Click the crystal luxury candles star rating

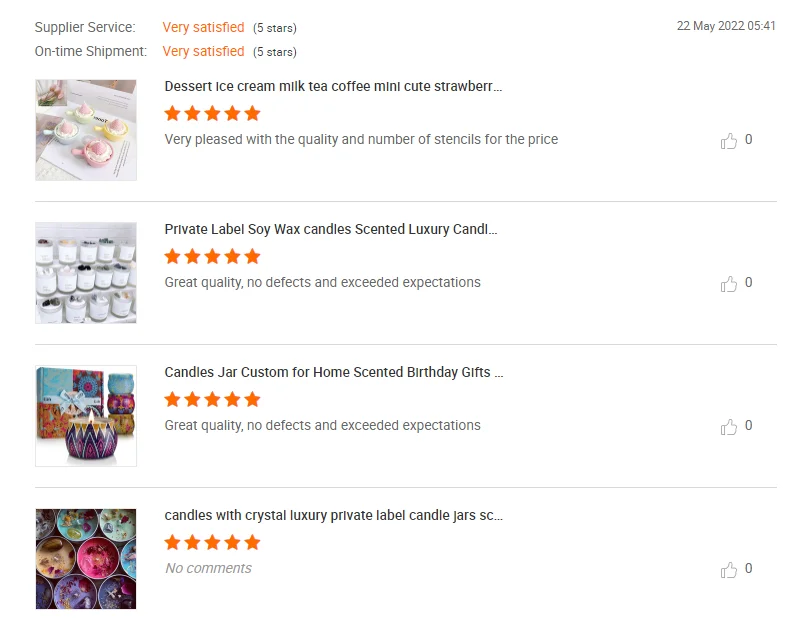[212, 542]
